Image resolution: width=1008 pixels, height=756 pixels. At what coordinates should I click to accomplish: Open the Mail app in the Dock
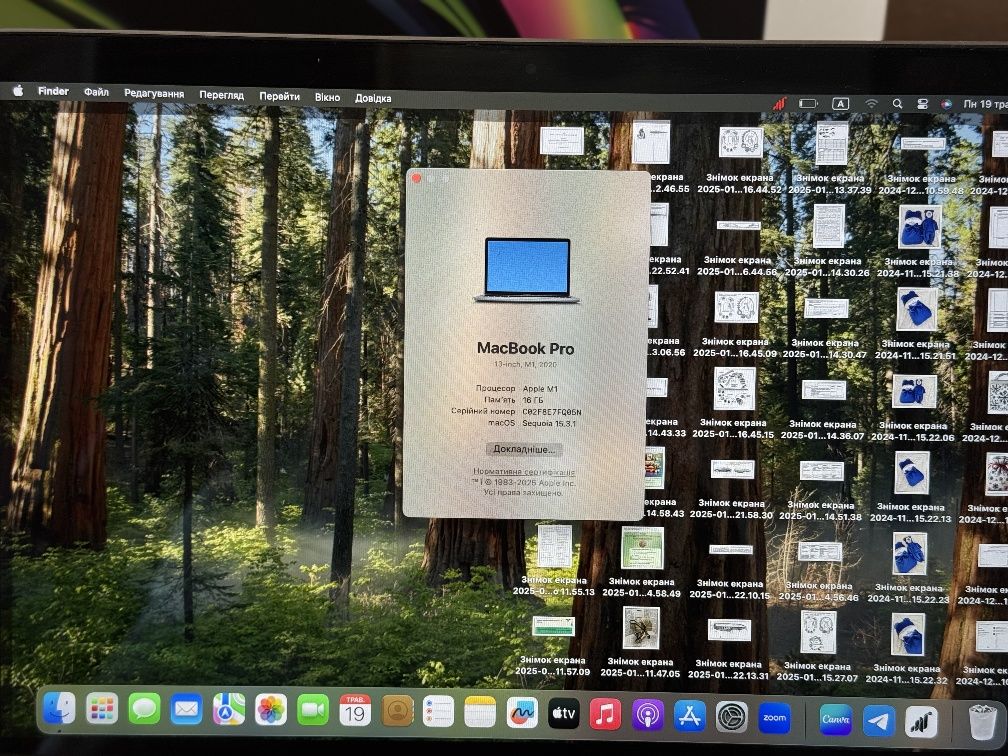point(186,710)
